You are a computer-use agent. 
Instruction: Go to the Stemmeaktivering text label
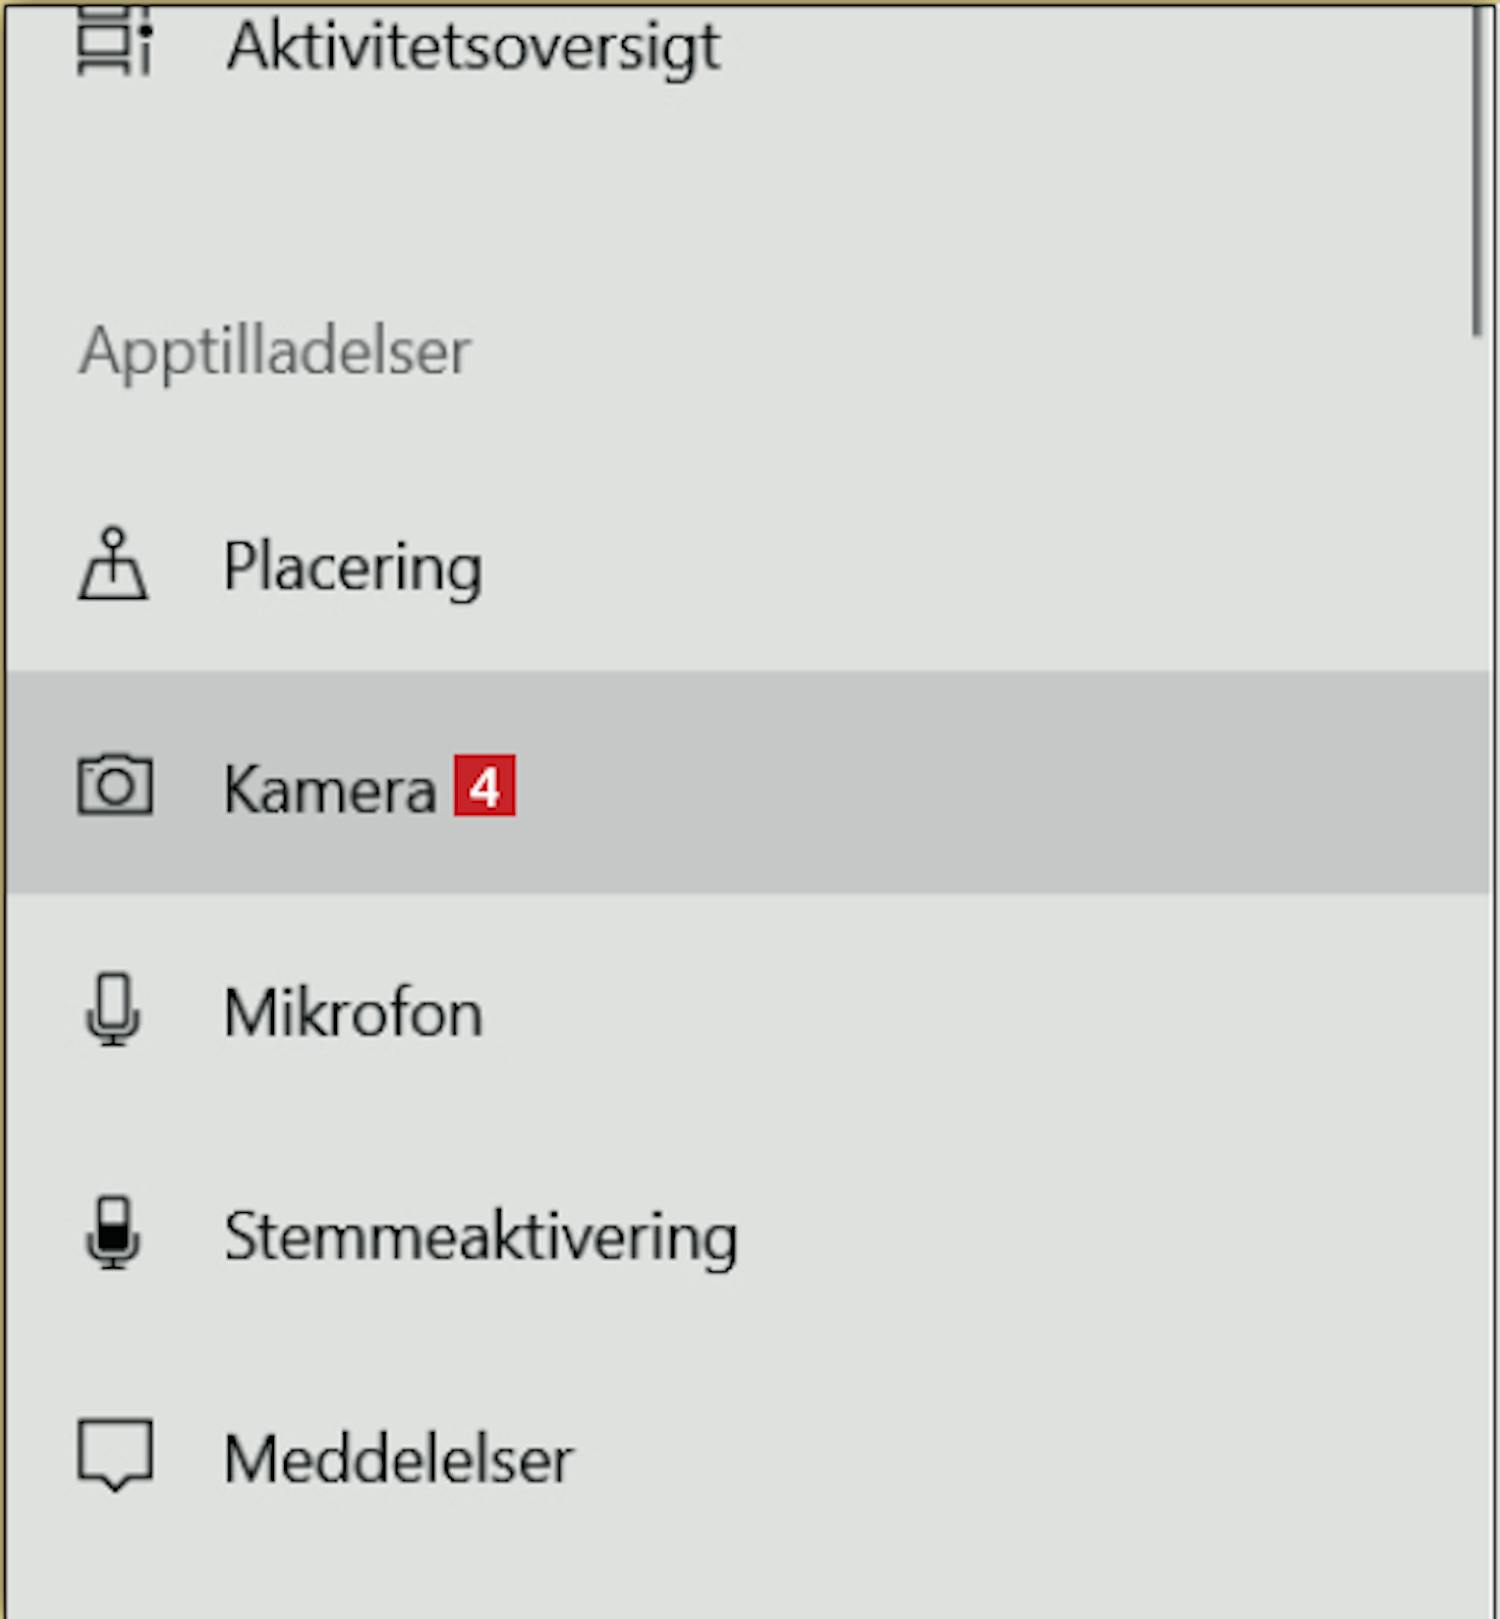tap(481, 1237)
